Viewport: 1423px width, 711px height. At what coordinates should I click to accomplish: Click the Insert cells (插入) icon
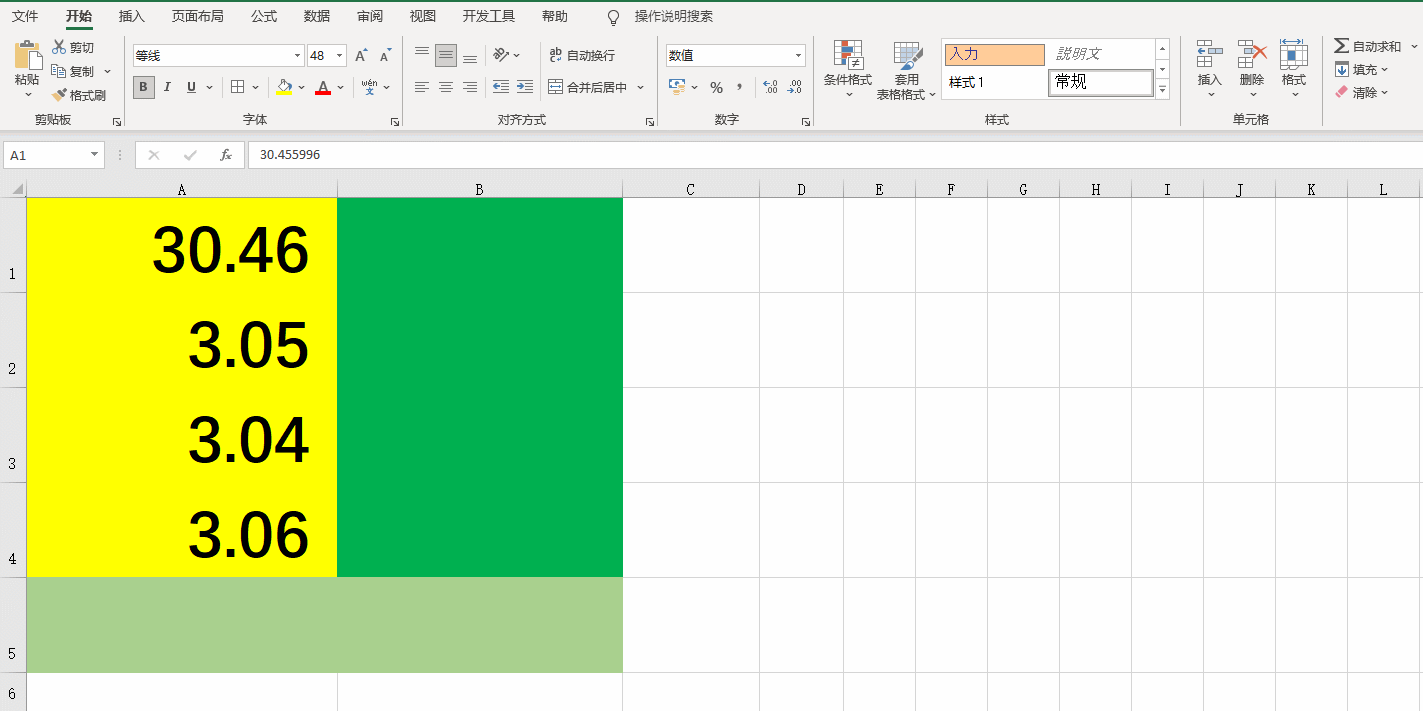click(x=1210, y=55)
